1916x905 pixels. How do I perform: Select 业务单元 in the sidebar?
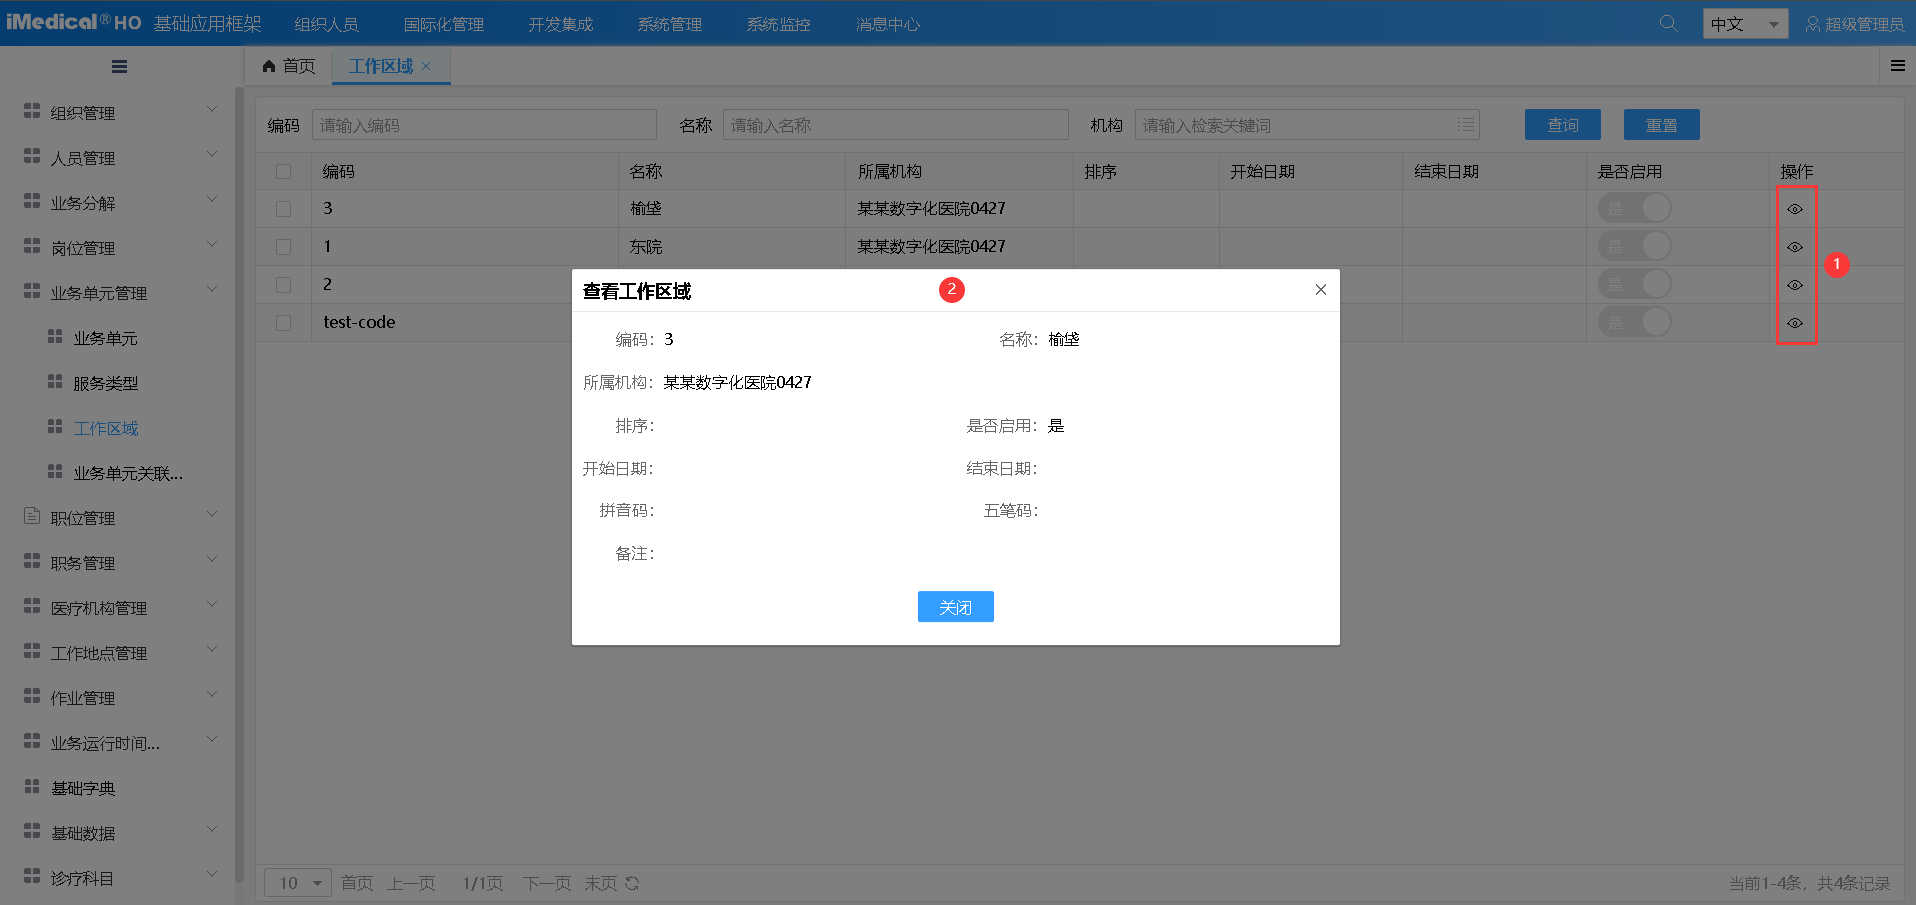pyautogui.click(x=104, y=337)
